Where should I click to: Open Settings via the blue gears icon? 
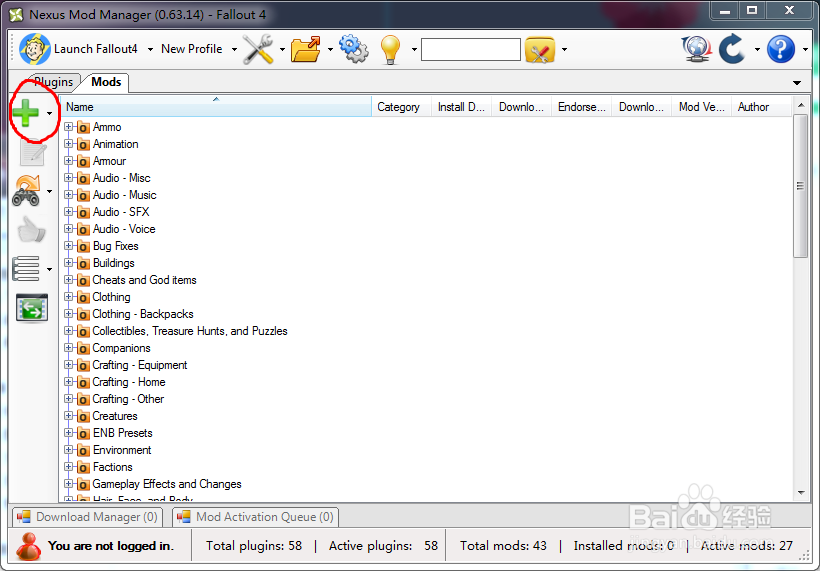point(354,49)
